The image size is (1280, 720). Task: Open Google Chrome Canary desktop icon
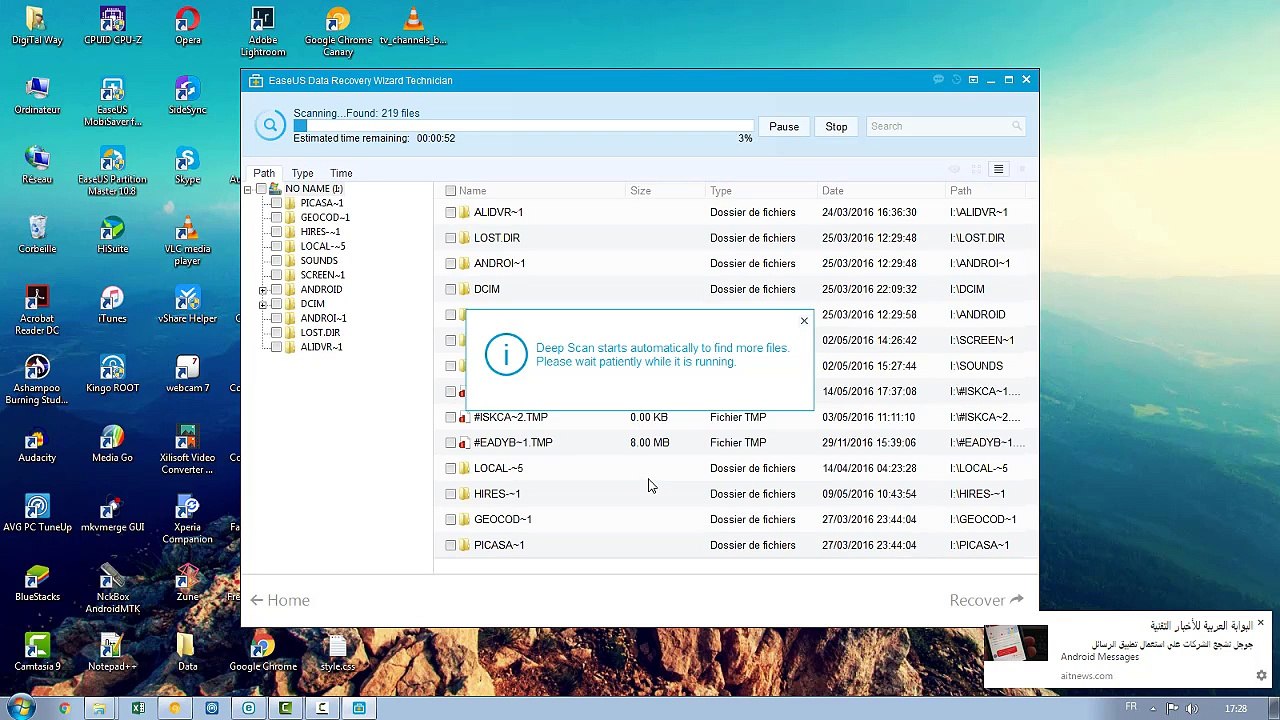pos(338,33)
